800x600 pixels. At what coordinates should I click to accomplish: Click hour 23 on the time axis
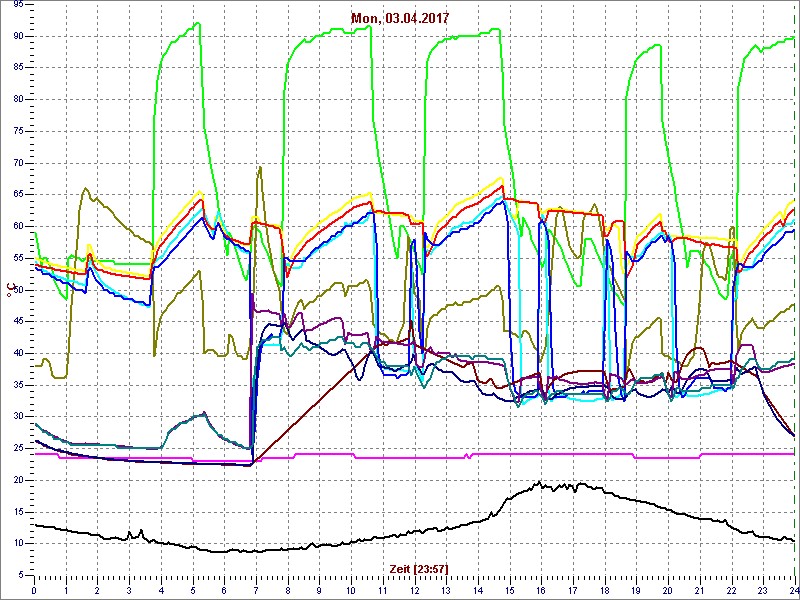point(763,591)
